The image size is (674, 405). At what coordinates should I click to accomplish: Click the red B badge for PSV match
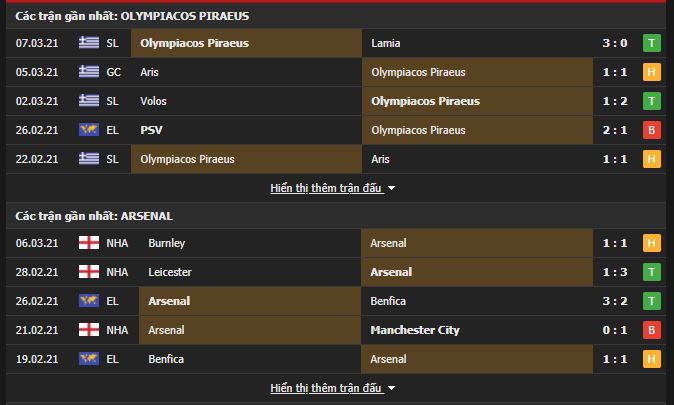pyautogui.click(x=652, y=130)
